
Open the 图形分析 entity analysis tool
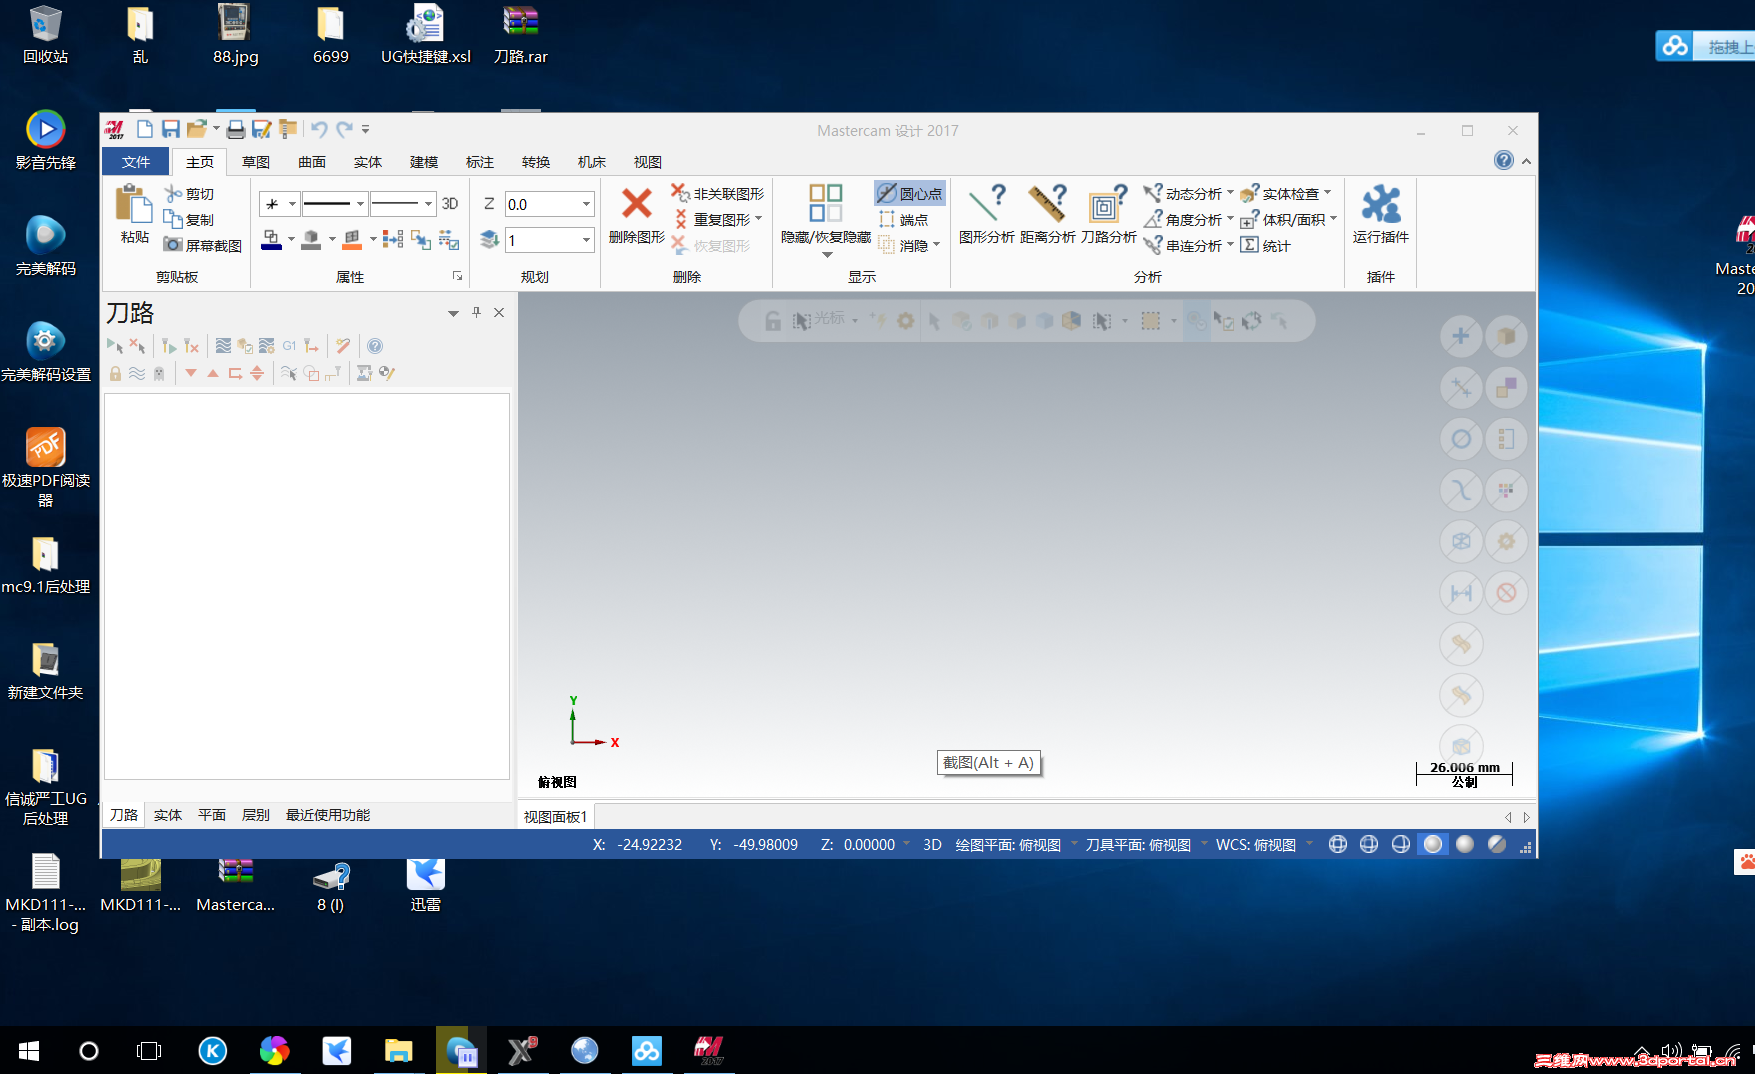pos(987,214)
